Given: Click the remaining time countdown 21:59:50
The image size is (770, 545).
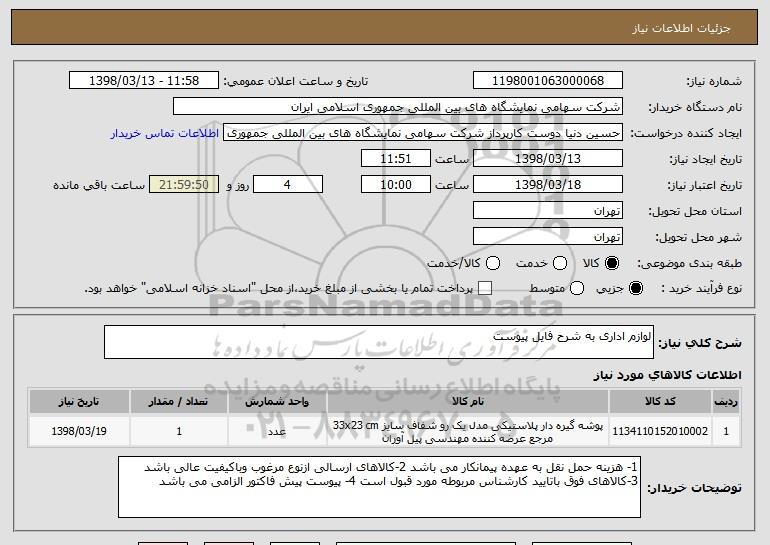Looking at the screenshot, I should point(184,185).
